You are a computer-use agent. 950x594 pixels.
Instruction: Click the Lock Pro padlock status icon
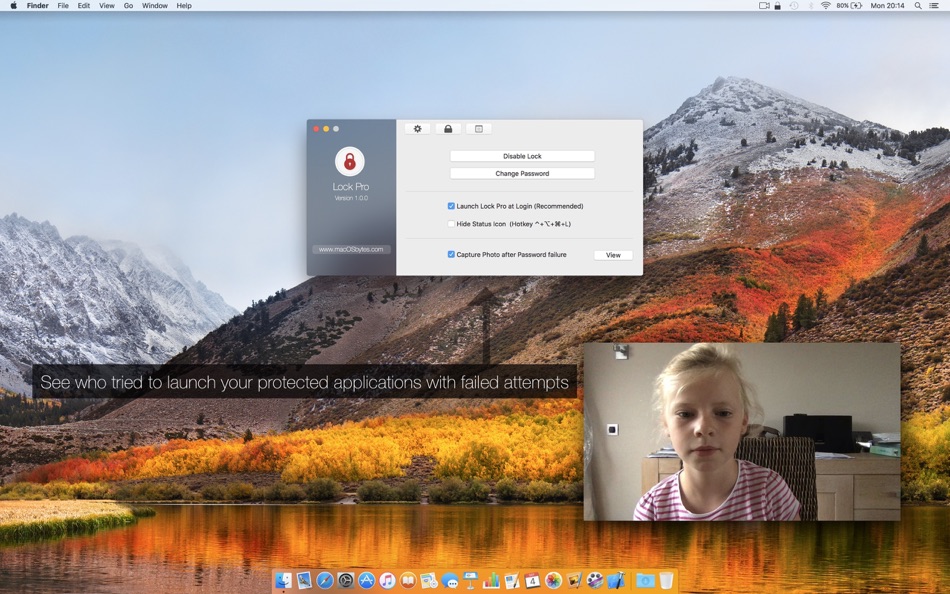pos(777,5)
